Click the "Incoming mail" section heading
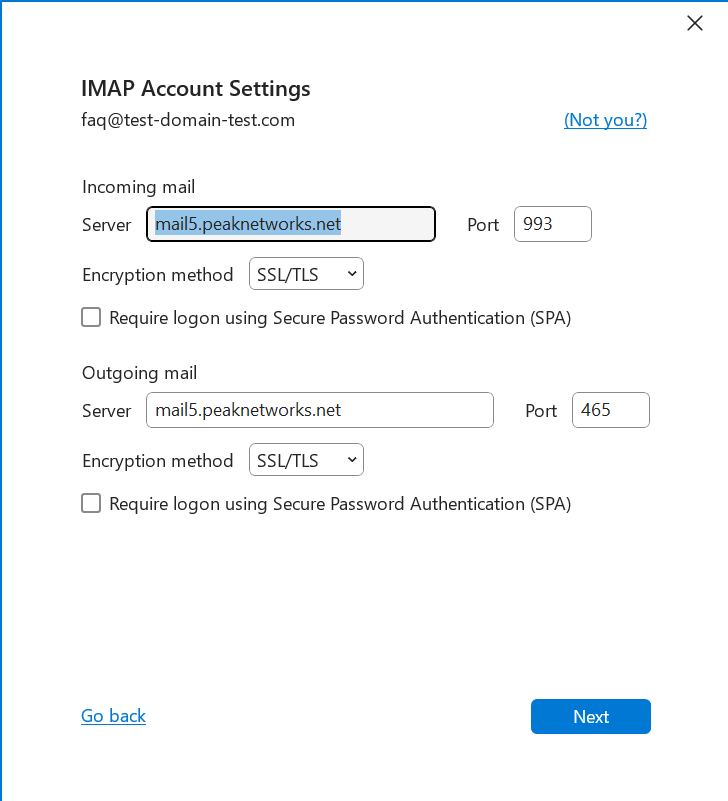Viewport: 728px width, 801px height. click(x=138, y=187)
